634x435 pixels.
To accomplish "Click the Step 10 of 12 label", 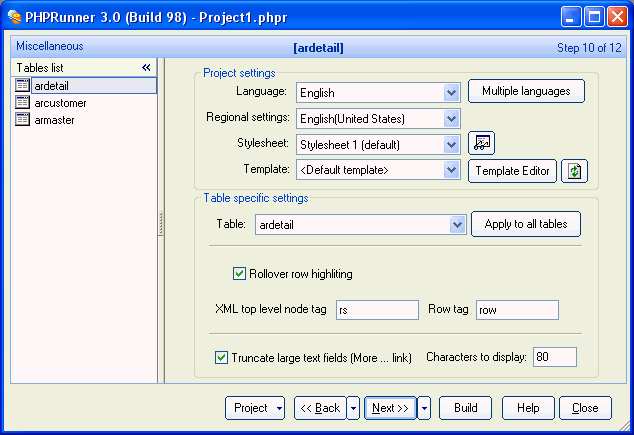I will tap(589, 48).
